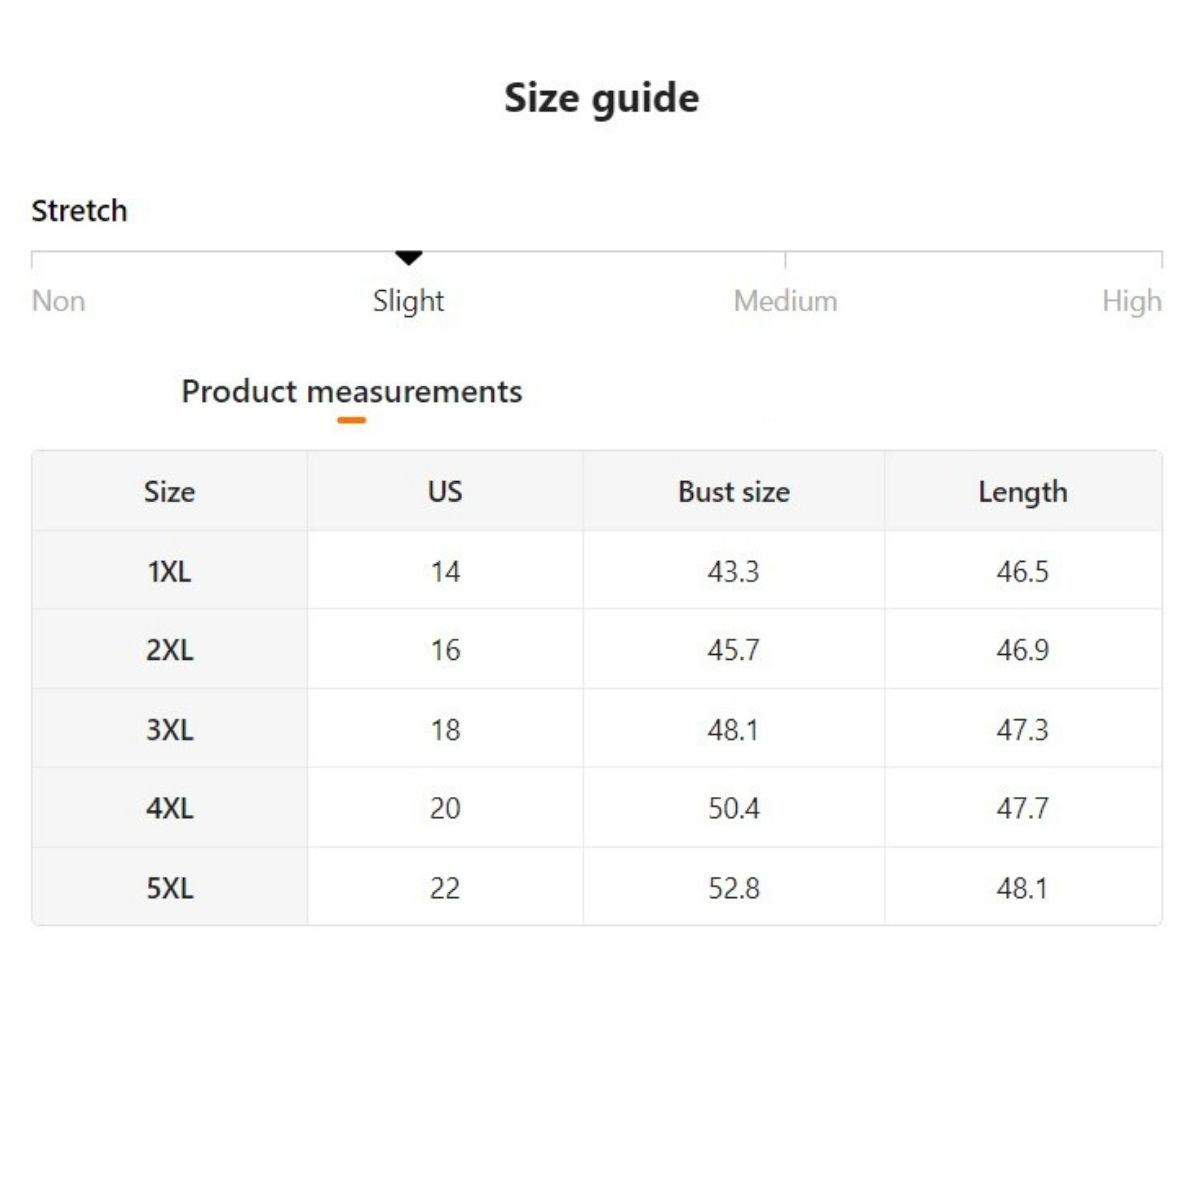
Task: Select the 1XL size row label
Action: click(169, 572)
